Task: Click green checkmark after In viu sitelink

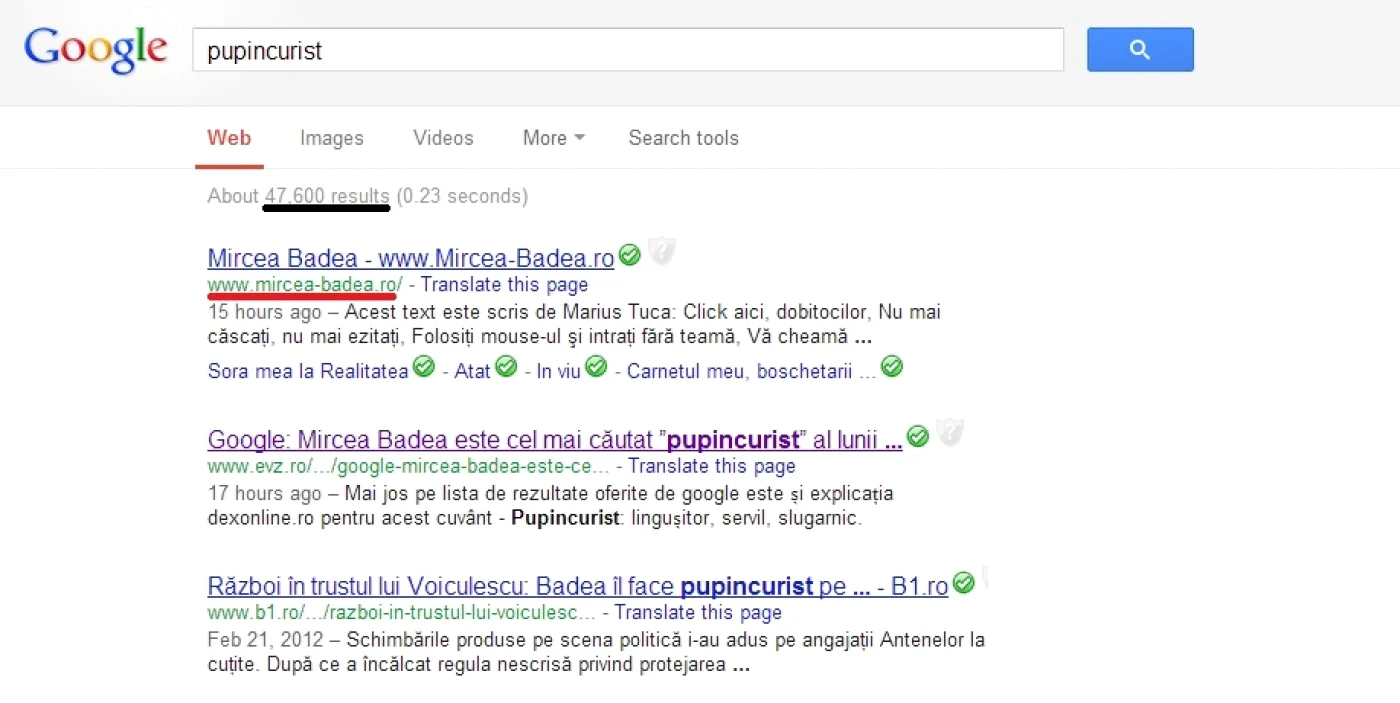Action: [596, 367]
